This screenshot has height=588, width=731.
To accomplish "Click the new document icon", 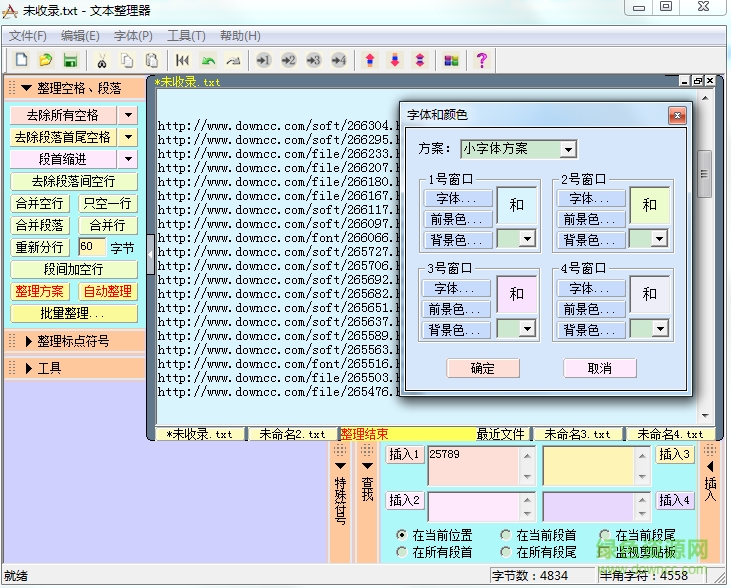I will (21, 60).
